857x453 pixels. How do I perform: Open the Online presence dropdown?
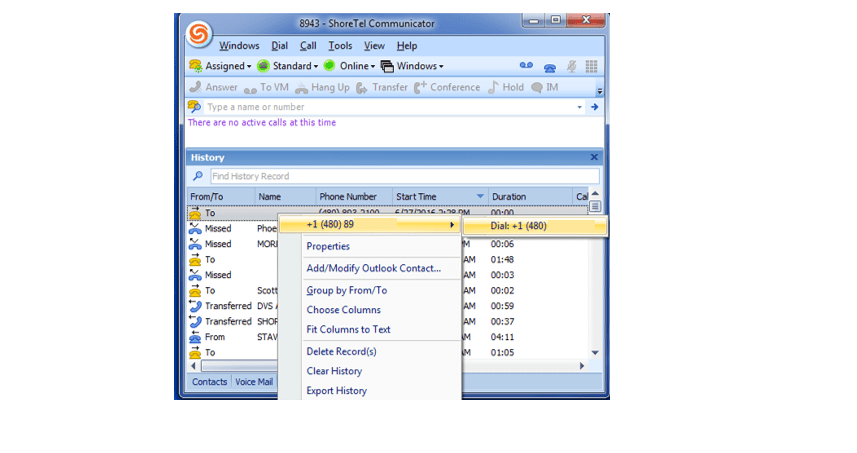point(349,66)
